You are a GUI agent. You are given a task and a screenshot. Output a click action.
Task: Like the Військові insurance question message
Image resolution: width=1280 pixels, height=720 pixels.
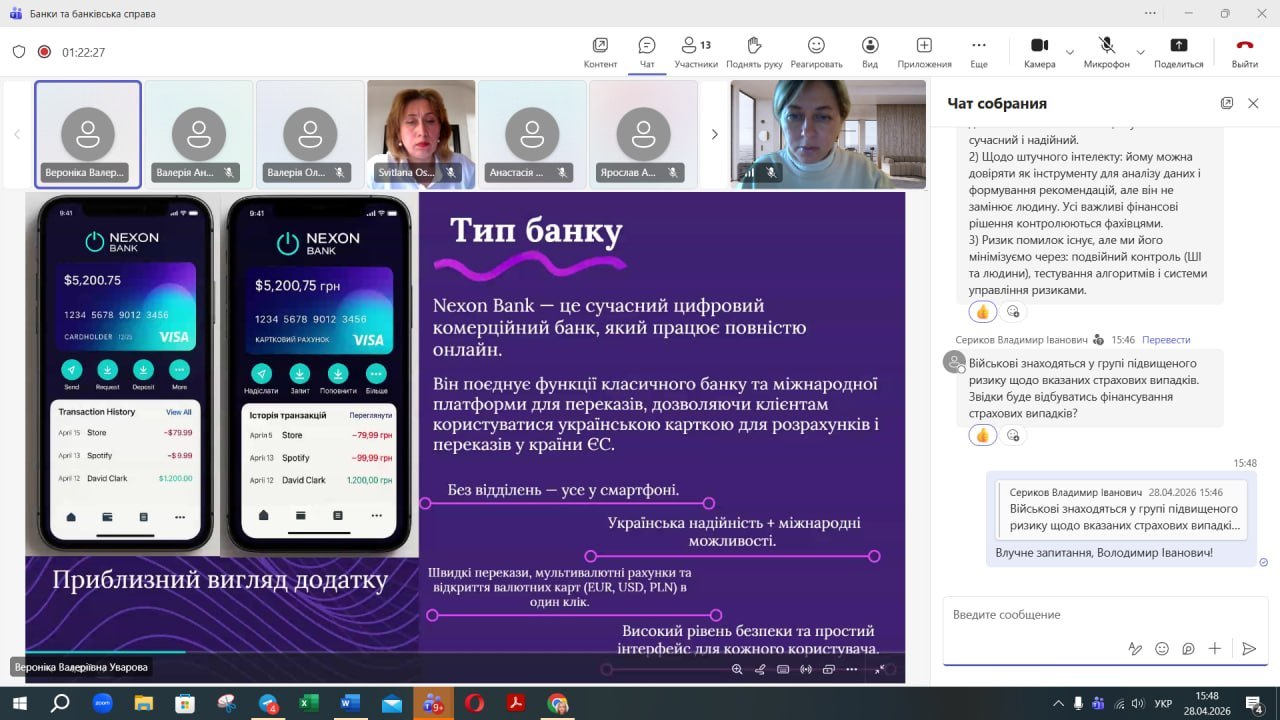[982, 435]
